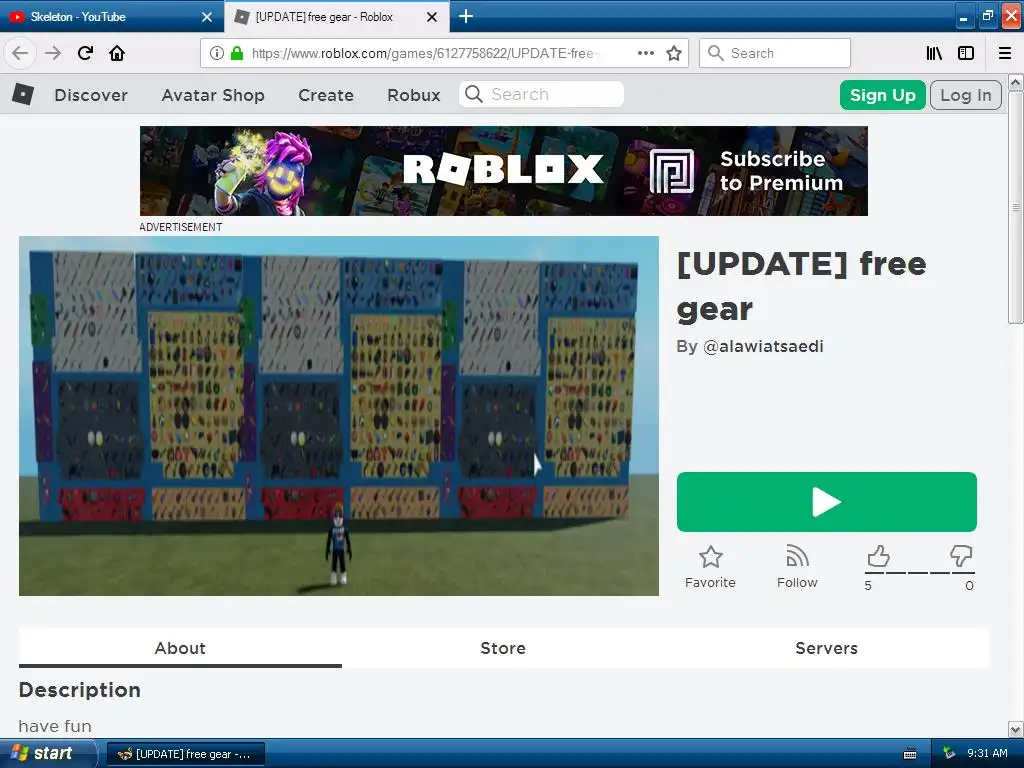Click the 'have fun' description text
Viewport: 1024px width, 768px height.
click(55, 726)
